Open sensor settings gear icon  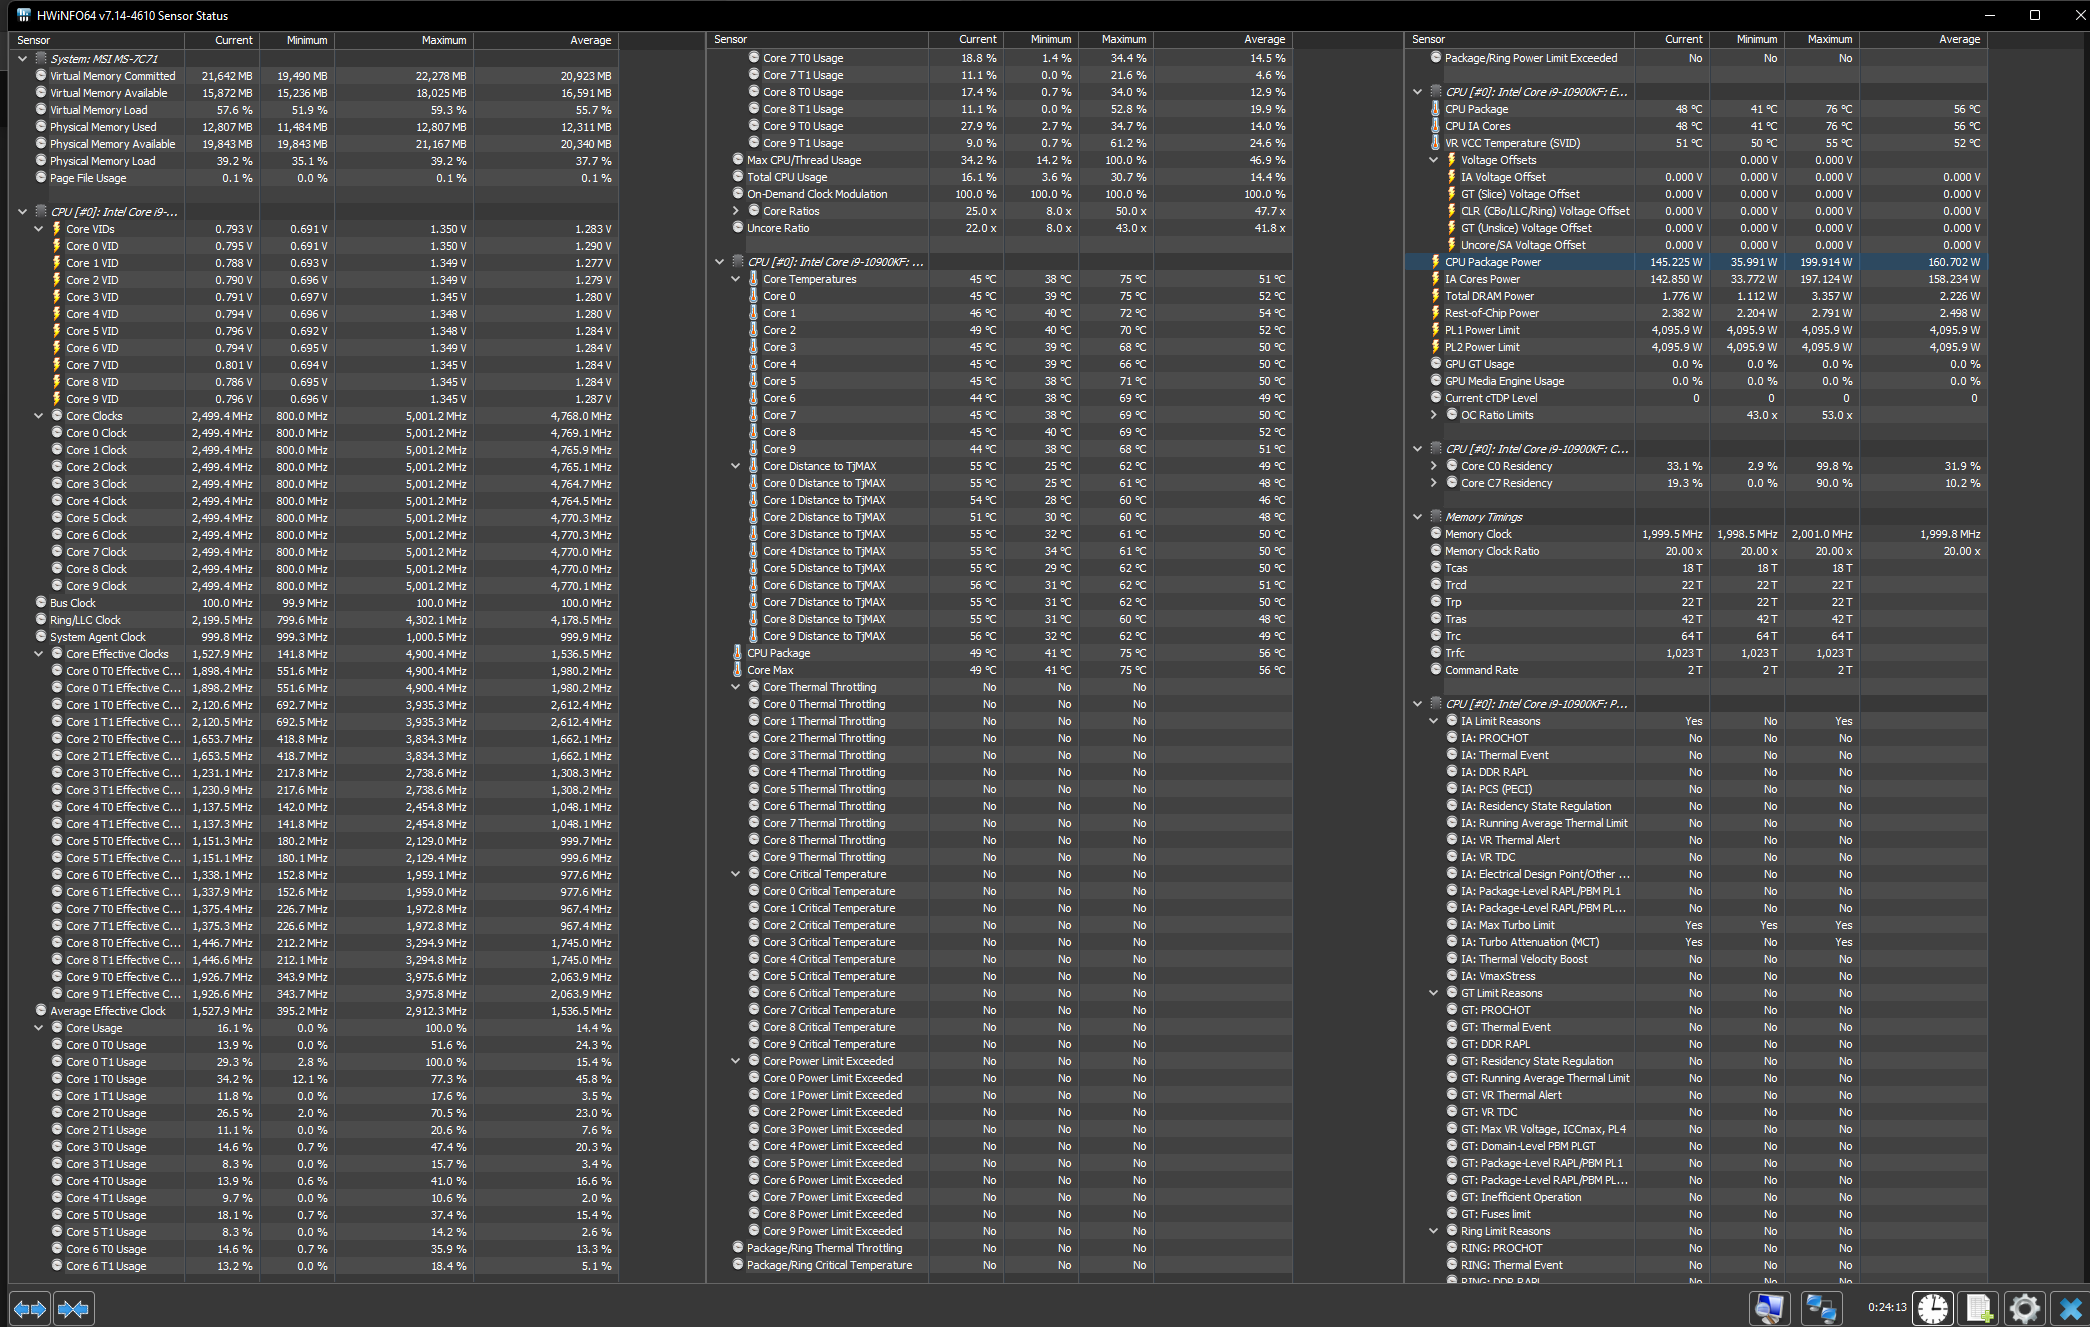point(2024,1308)
